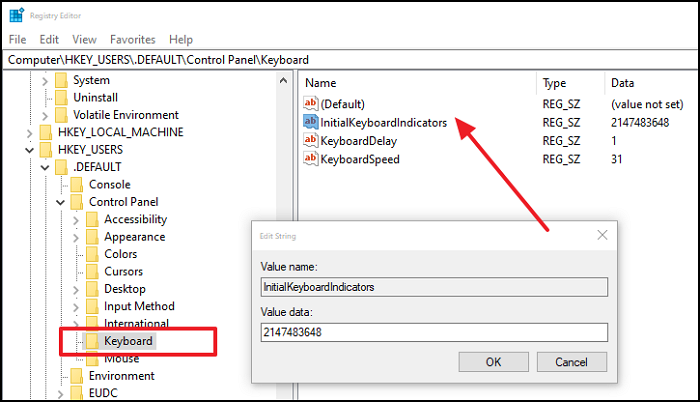Viewport: 700px width, 402px height.
Task: Click the Appearance folder icon
Action: pos(92,237)
